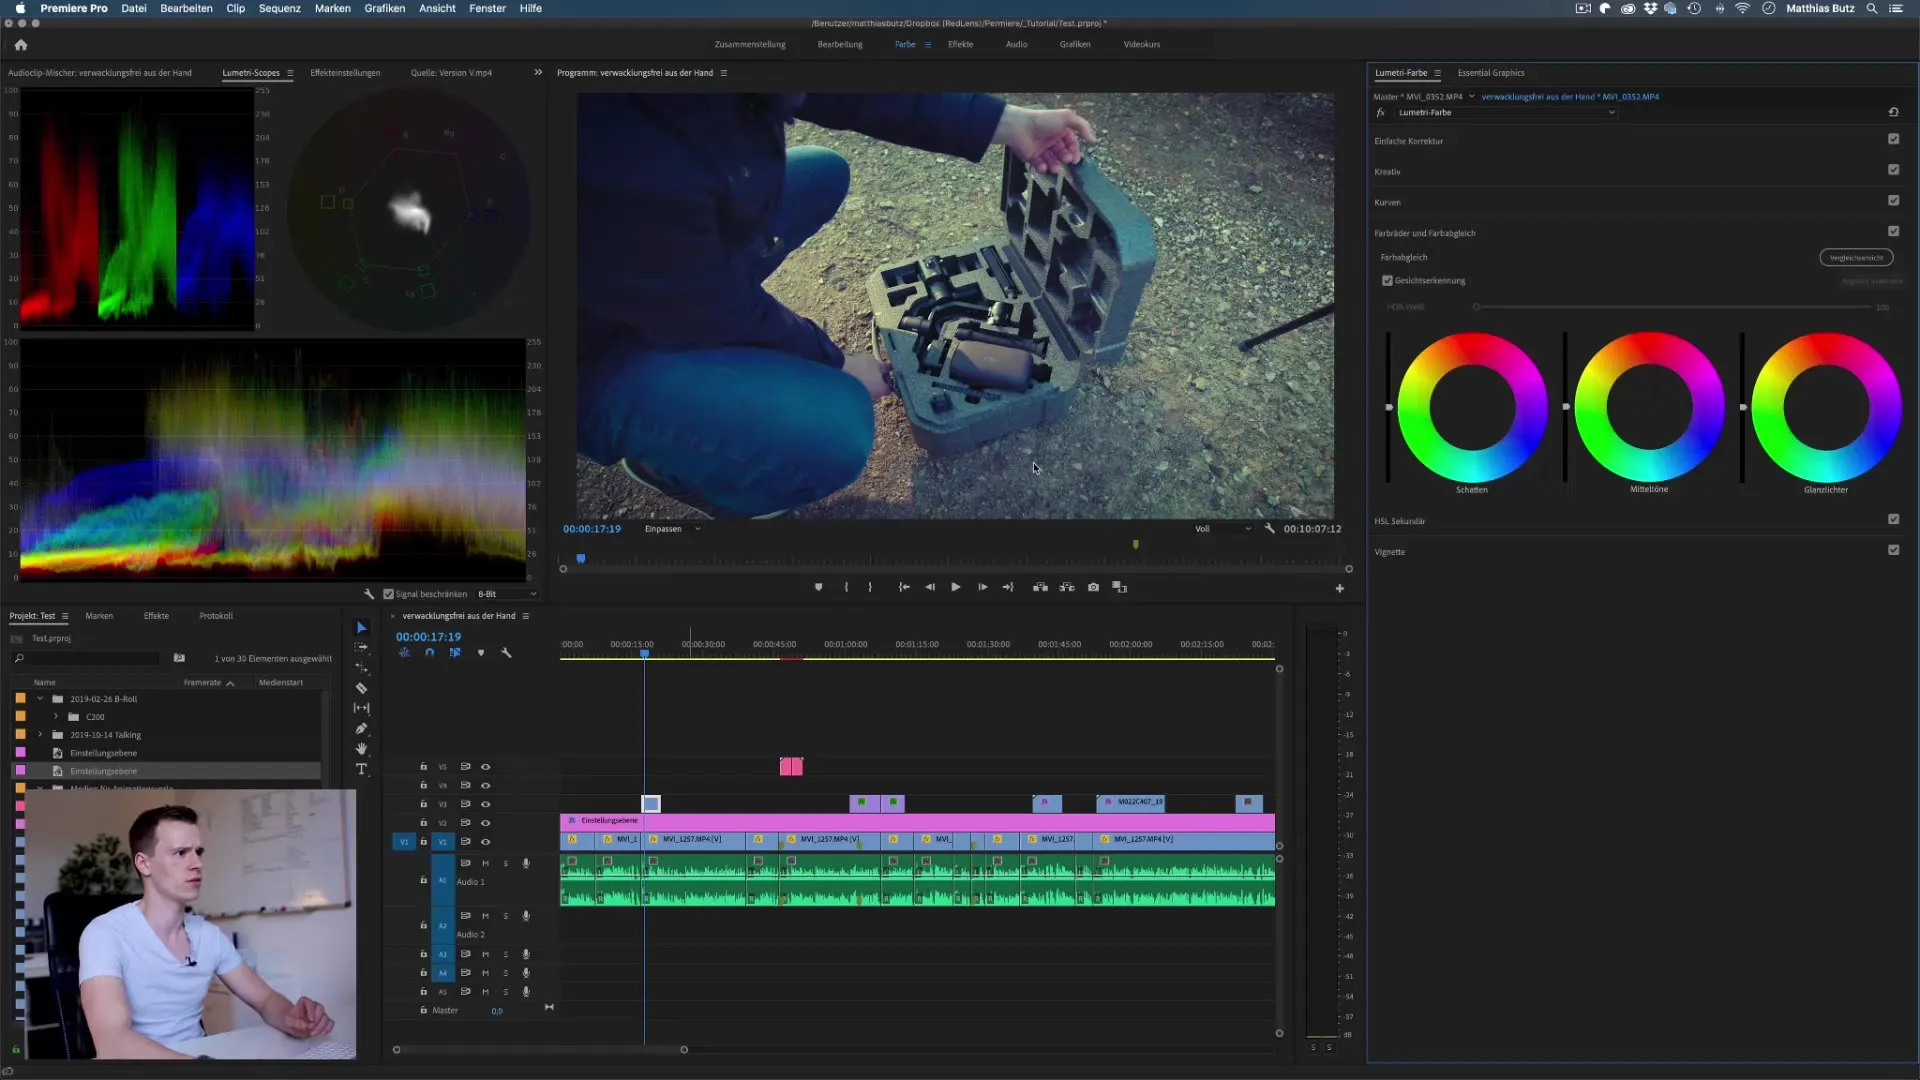Mute the Audio 1 track
1920x1080 pixels.
click(486, 863)
